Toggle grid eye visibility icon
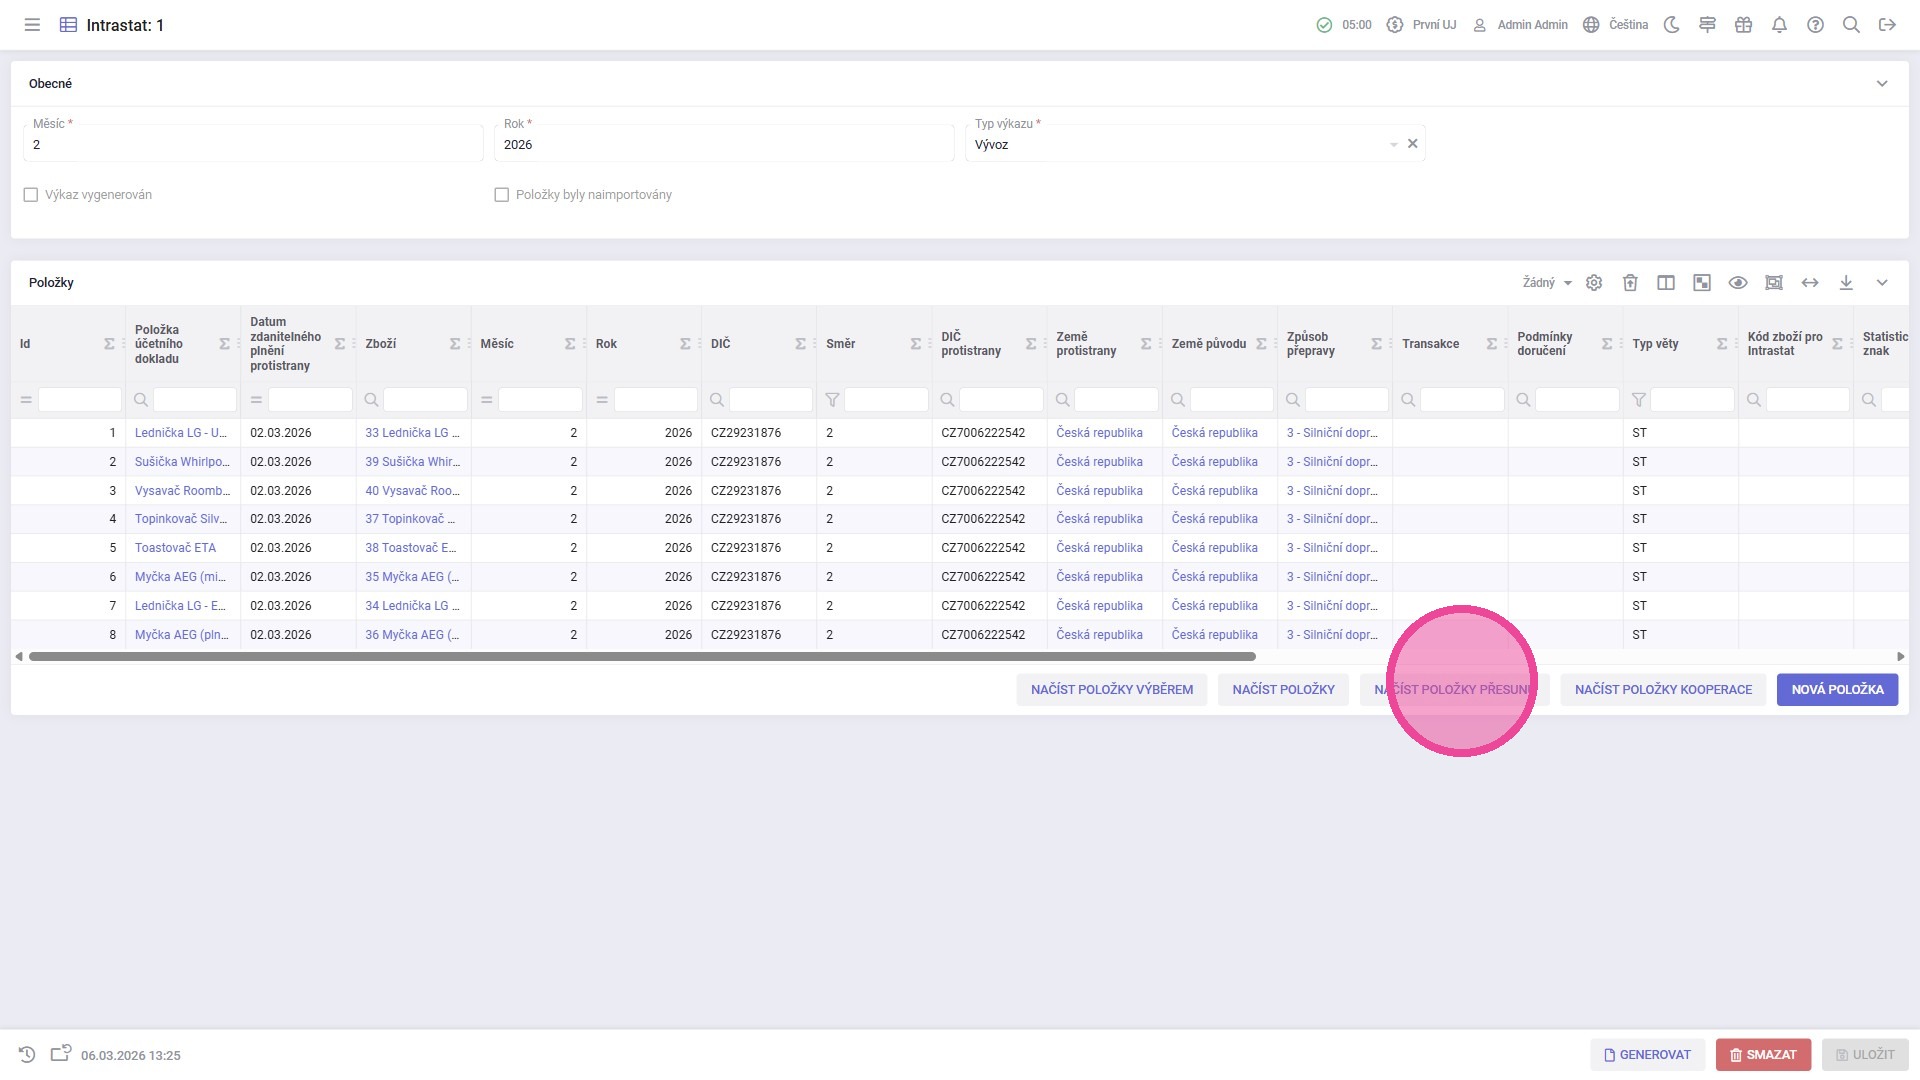 coord(1738,283)
